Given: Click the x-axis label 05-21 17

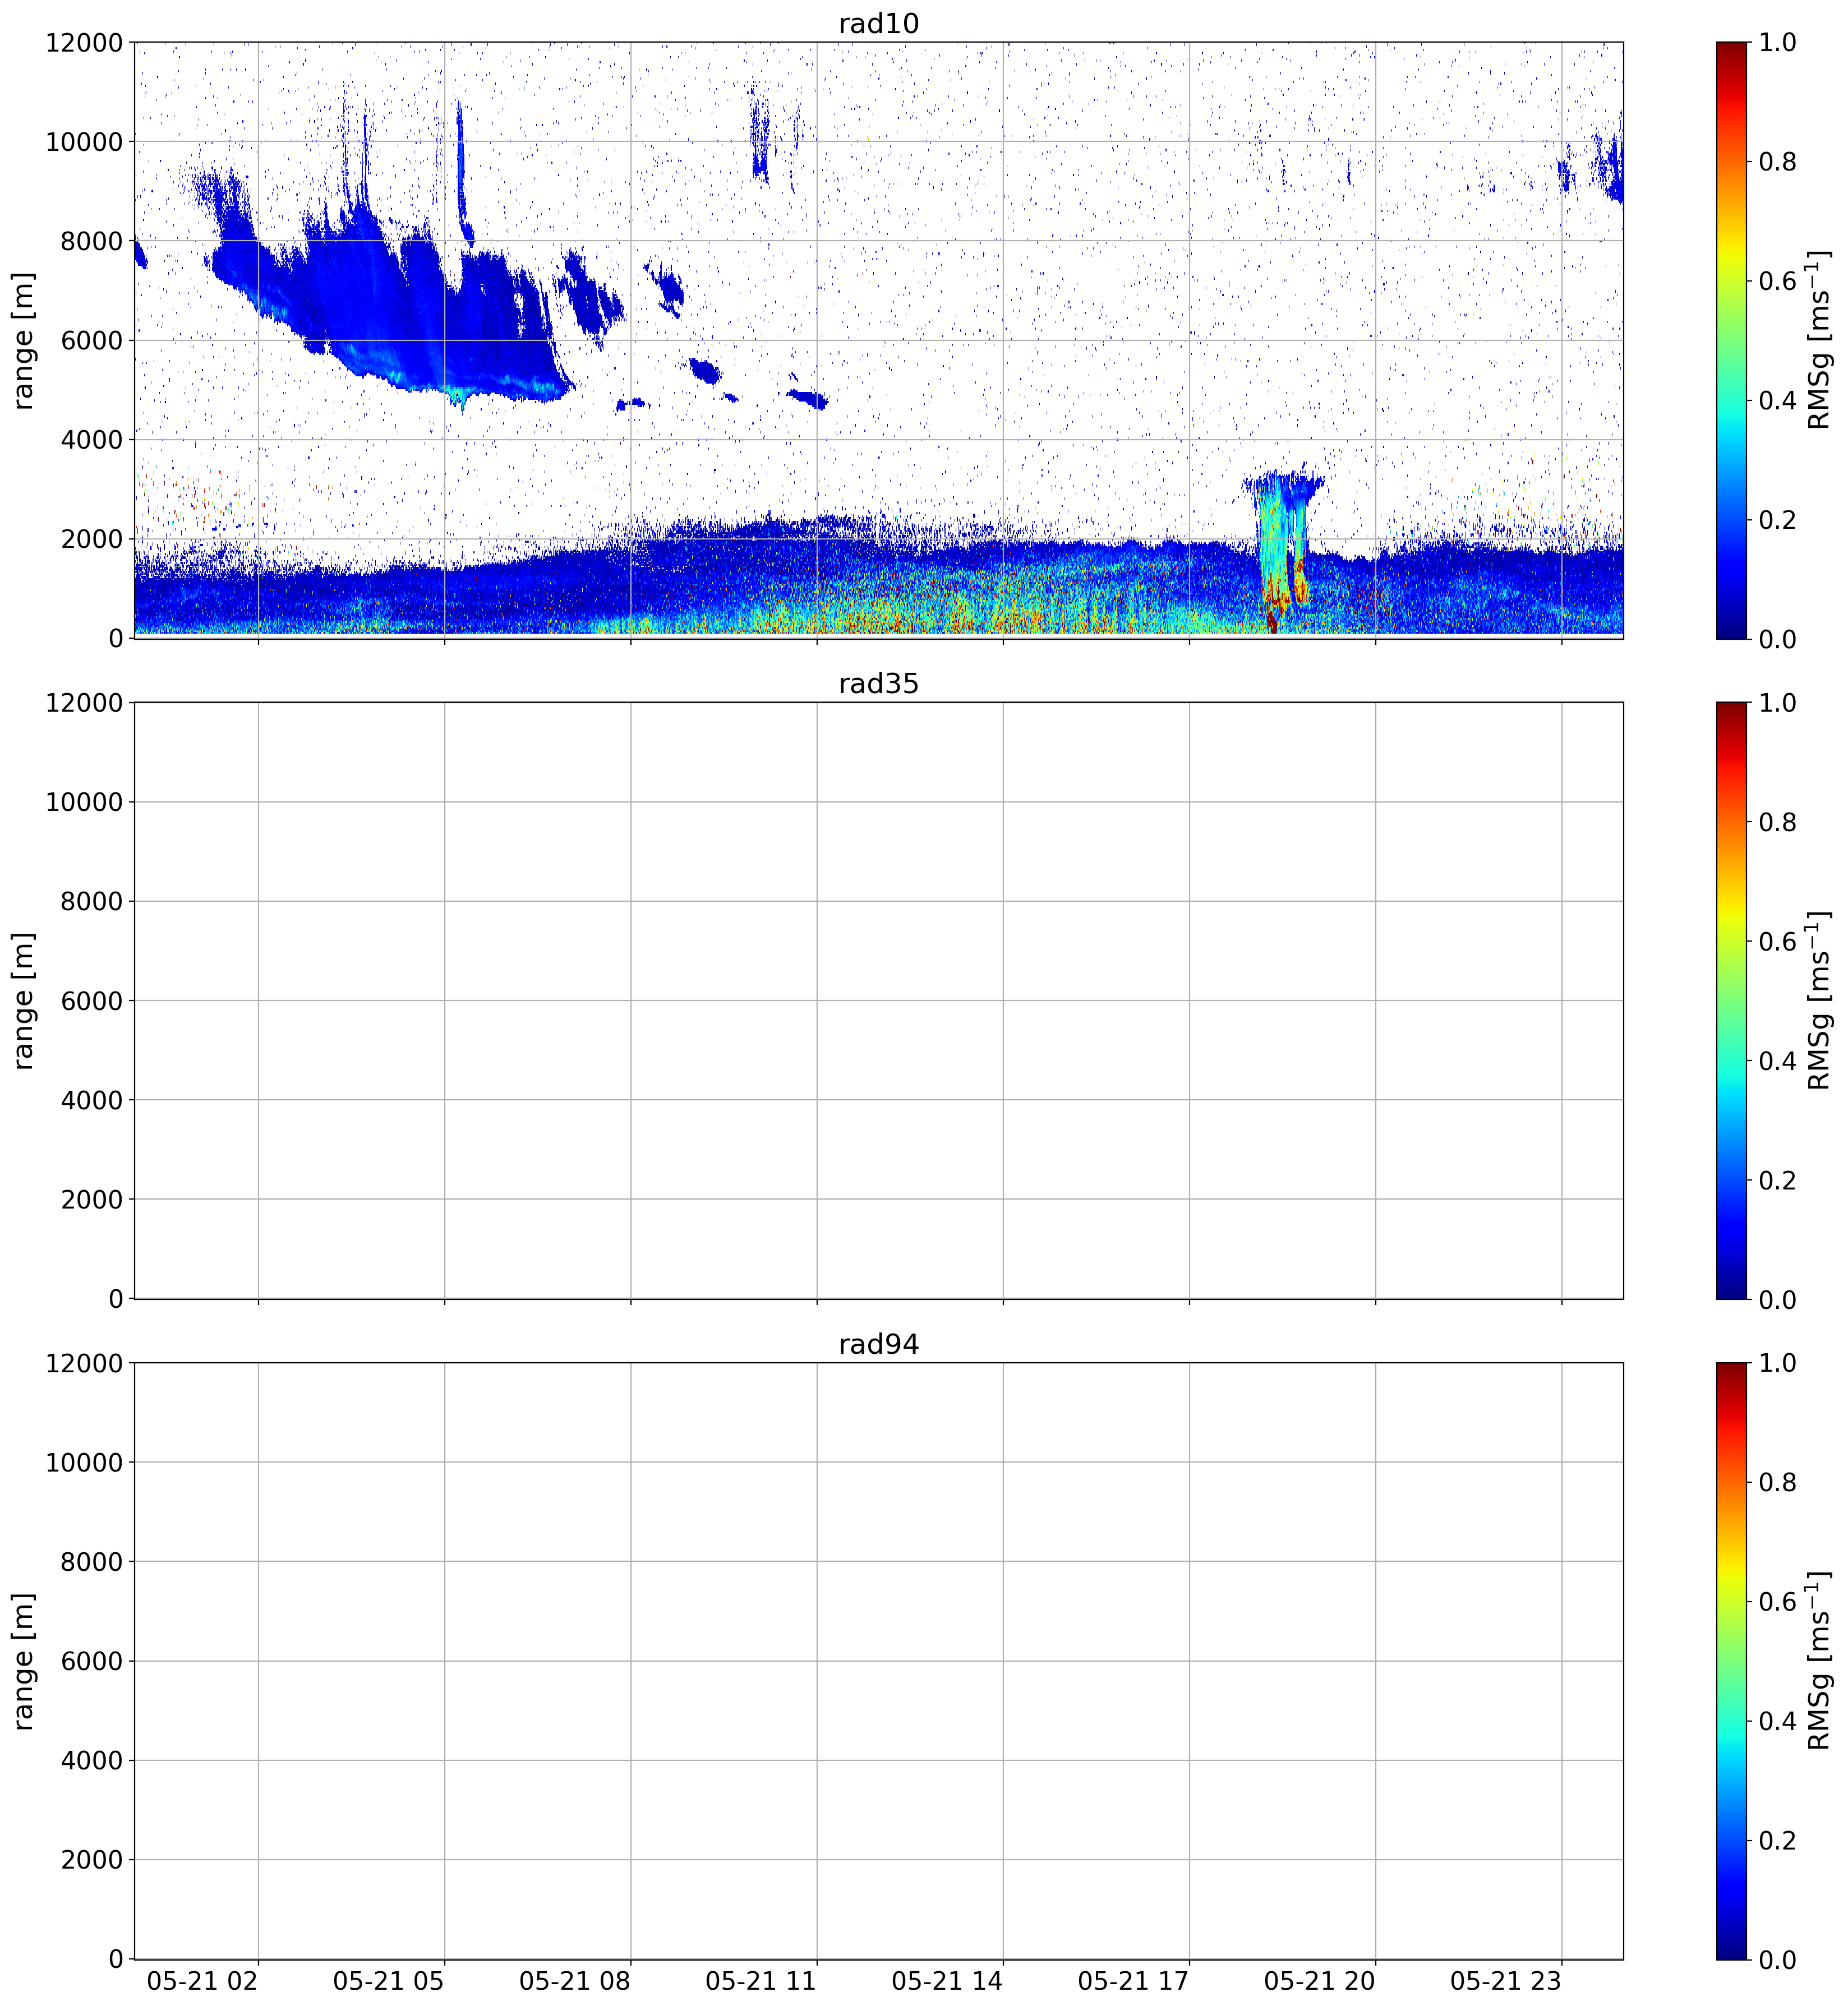Looking at the screenshot, I should [x=1133, y=1981].
